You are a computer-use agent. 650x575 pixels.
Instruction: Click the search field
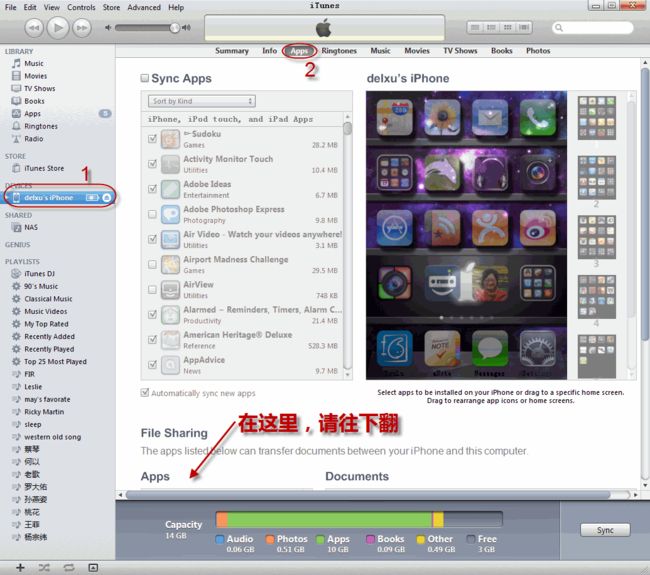point(592,28)
